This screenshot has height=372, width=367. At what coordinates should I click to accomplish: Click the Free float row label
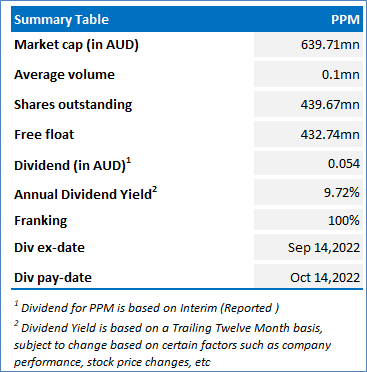point(44,134)
